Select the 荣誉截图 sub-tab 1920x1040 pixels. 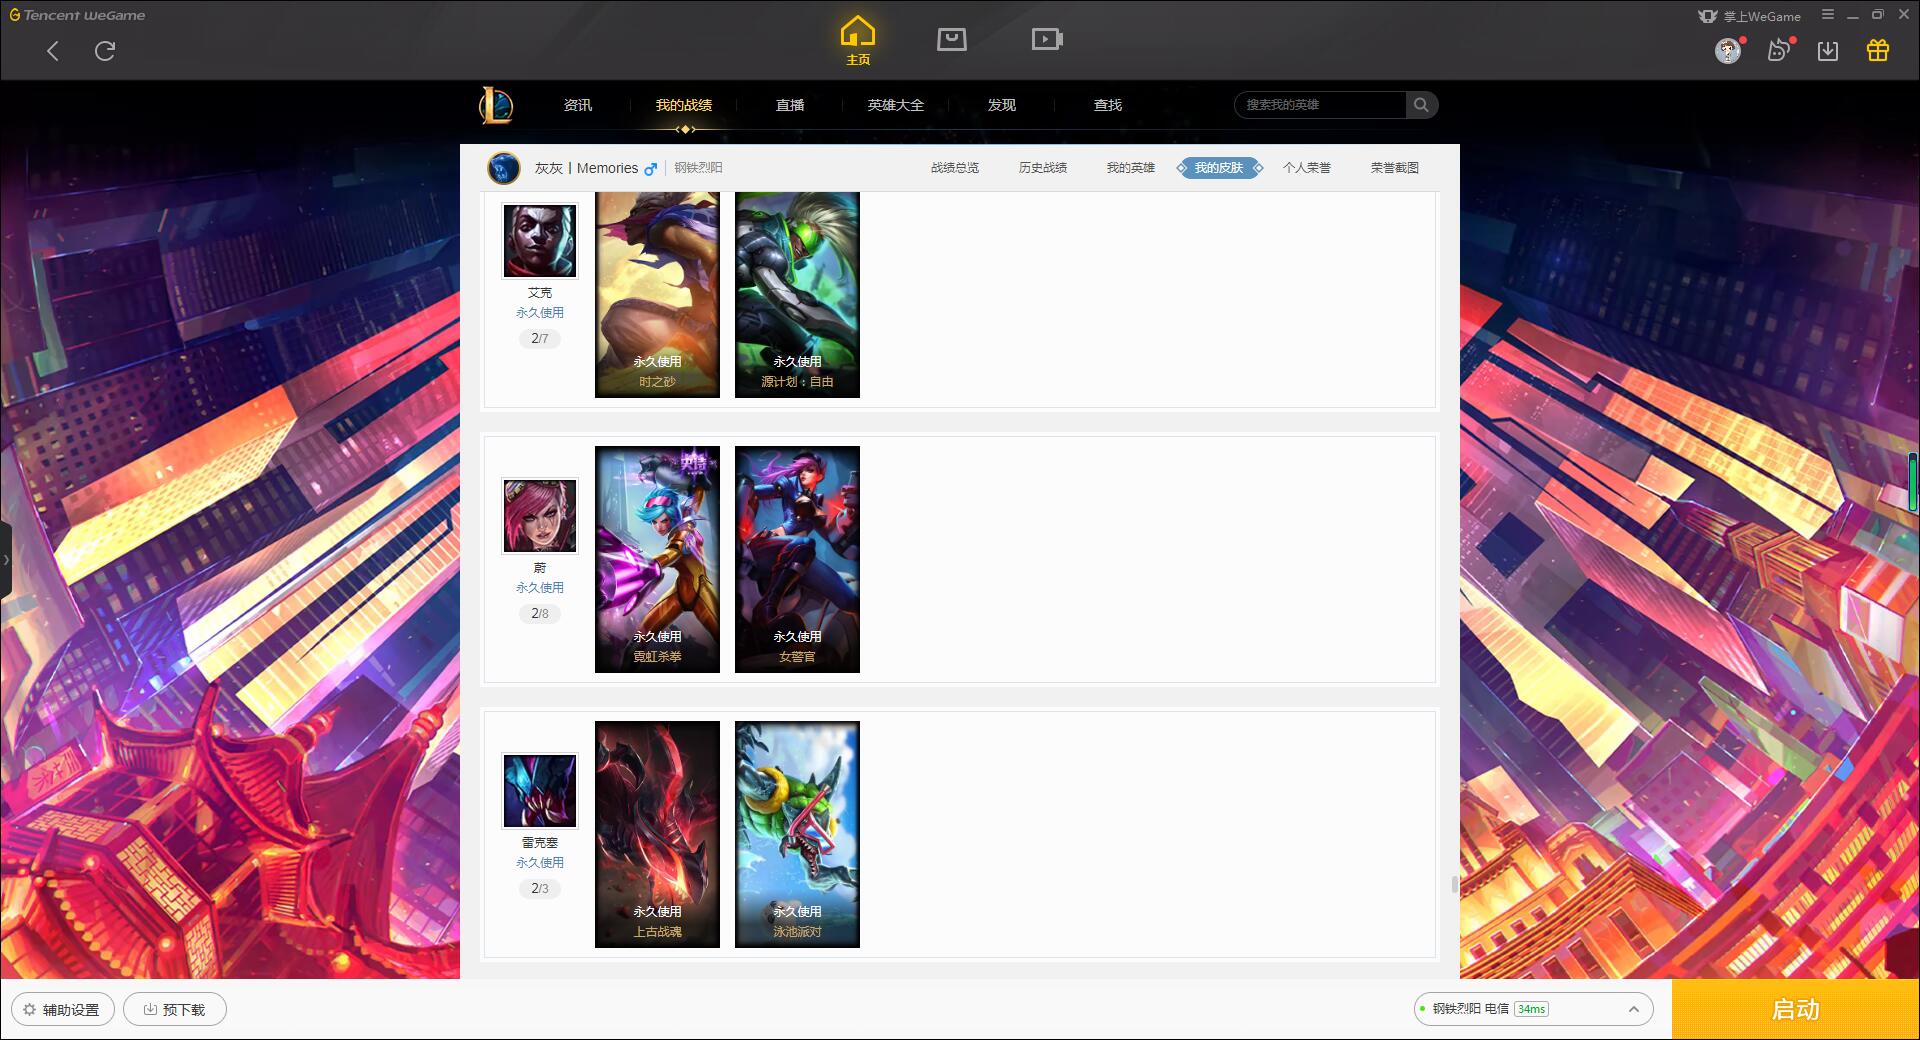pyautogui.click(x=1395, y=168)
